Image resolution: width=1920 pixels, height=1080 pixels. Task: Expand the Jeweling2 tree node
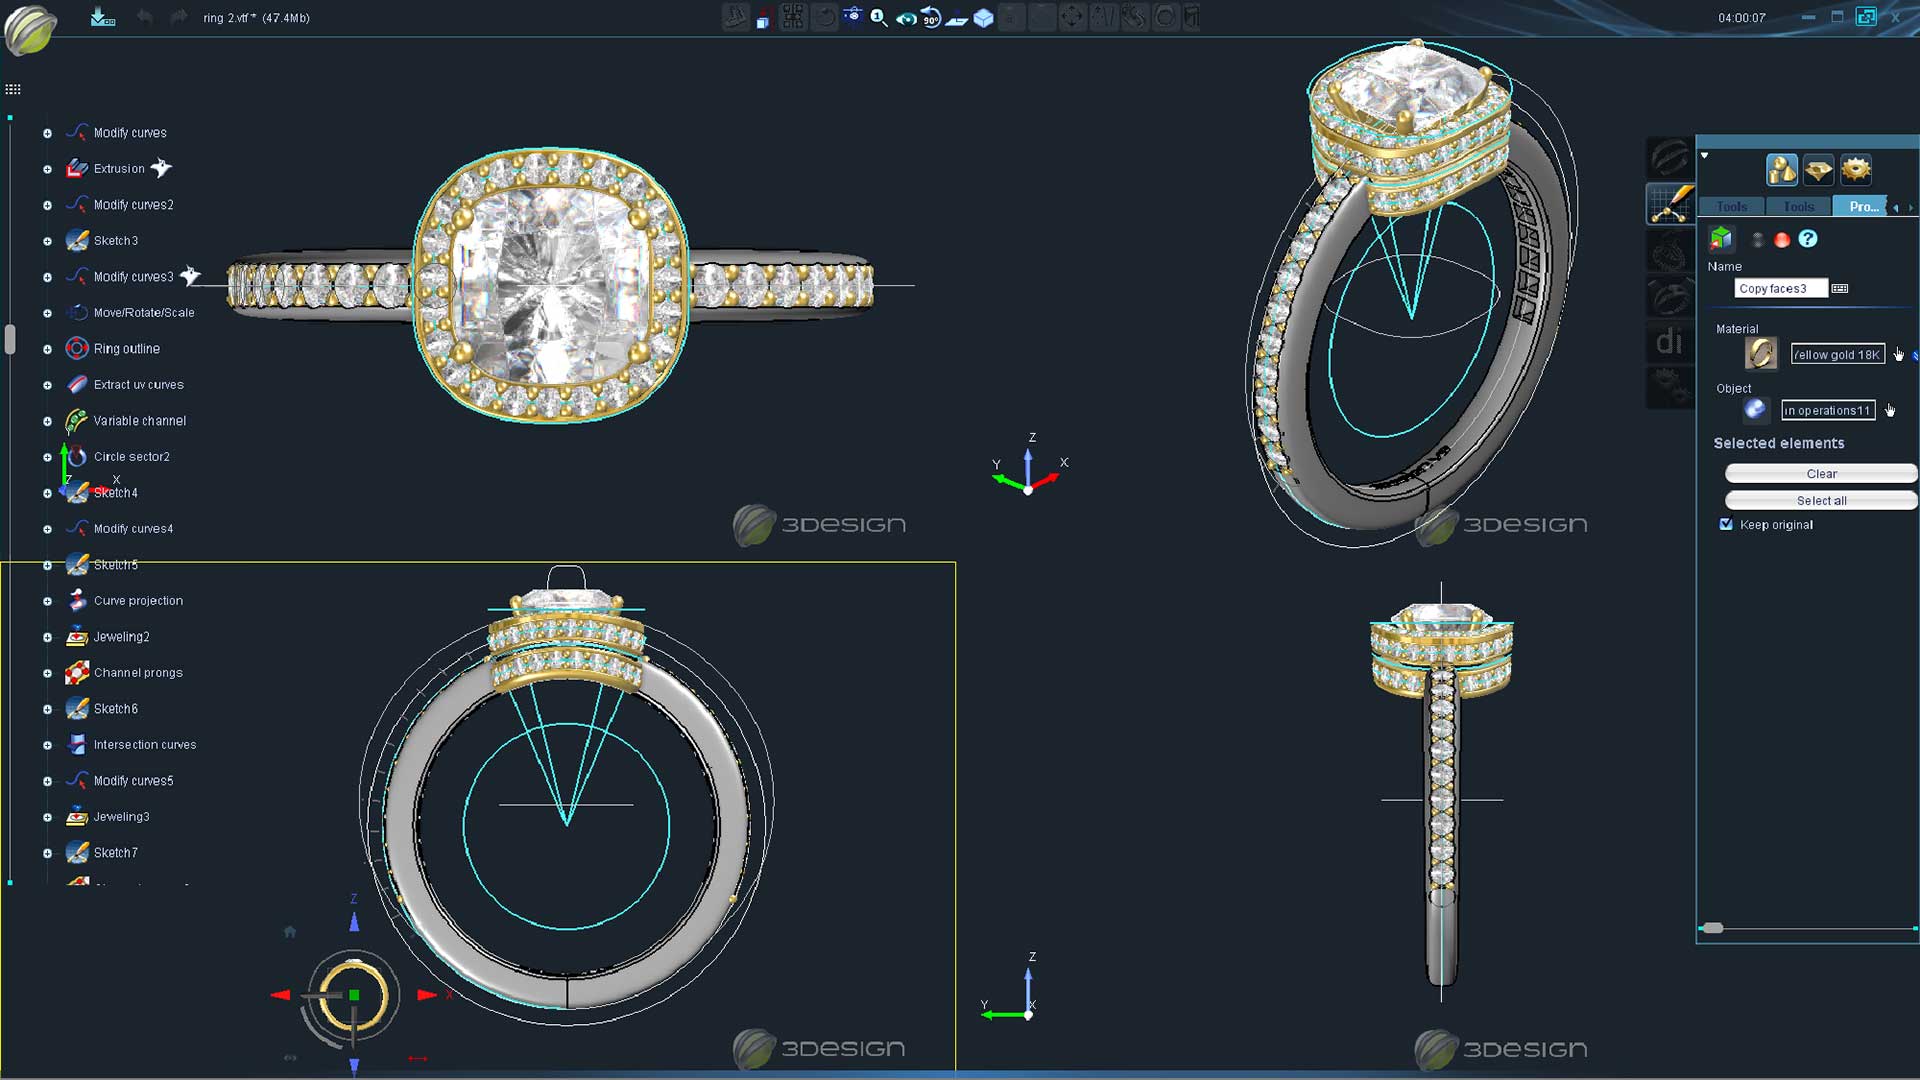point(47,637)
